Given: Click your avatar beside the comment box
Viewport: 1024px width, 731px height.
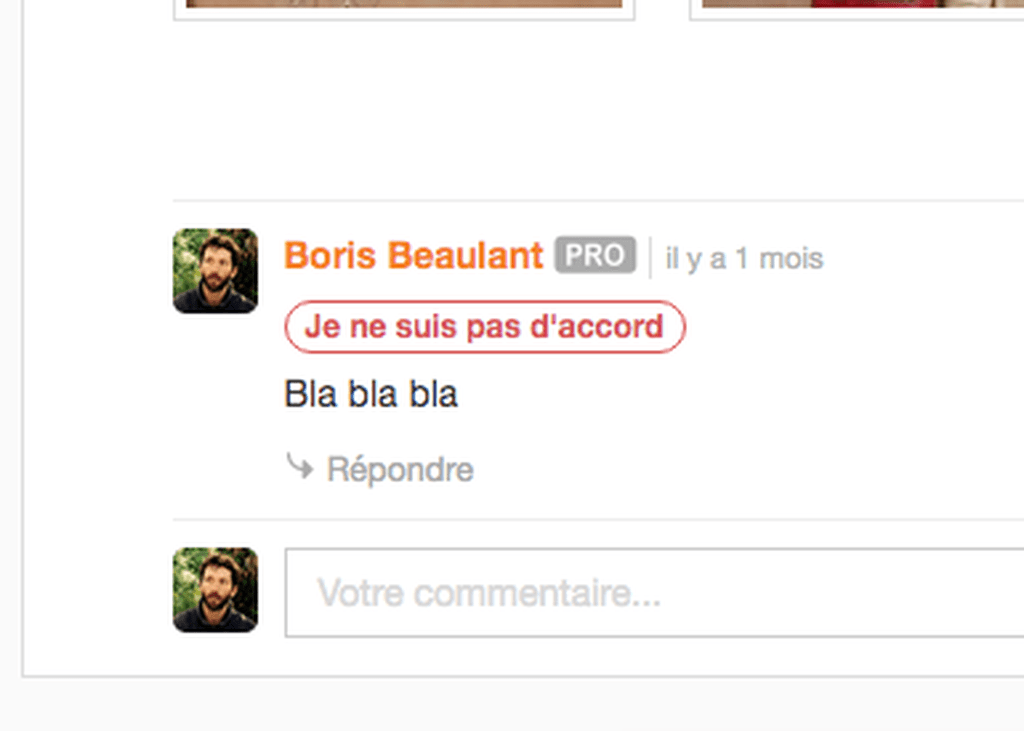Looking at the screenshot, I should coord(216,590).
